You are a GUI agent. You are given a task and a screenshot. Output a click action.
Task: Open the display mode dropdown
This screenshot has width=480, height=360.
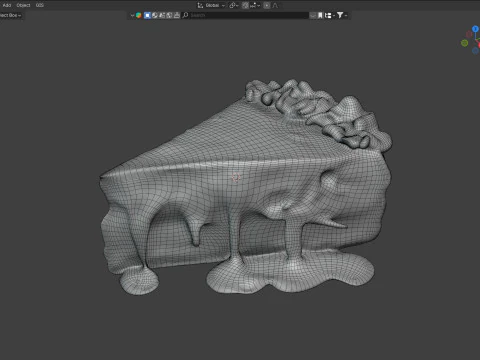(x=329, y=15)
